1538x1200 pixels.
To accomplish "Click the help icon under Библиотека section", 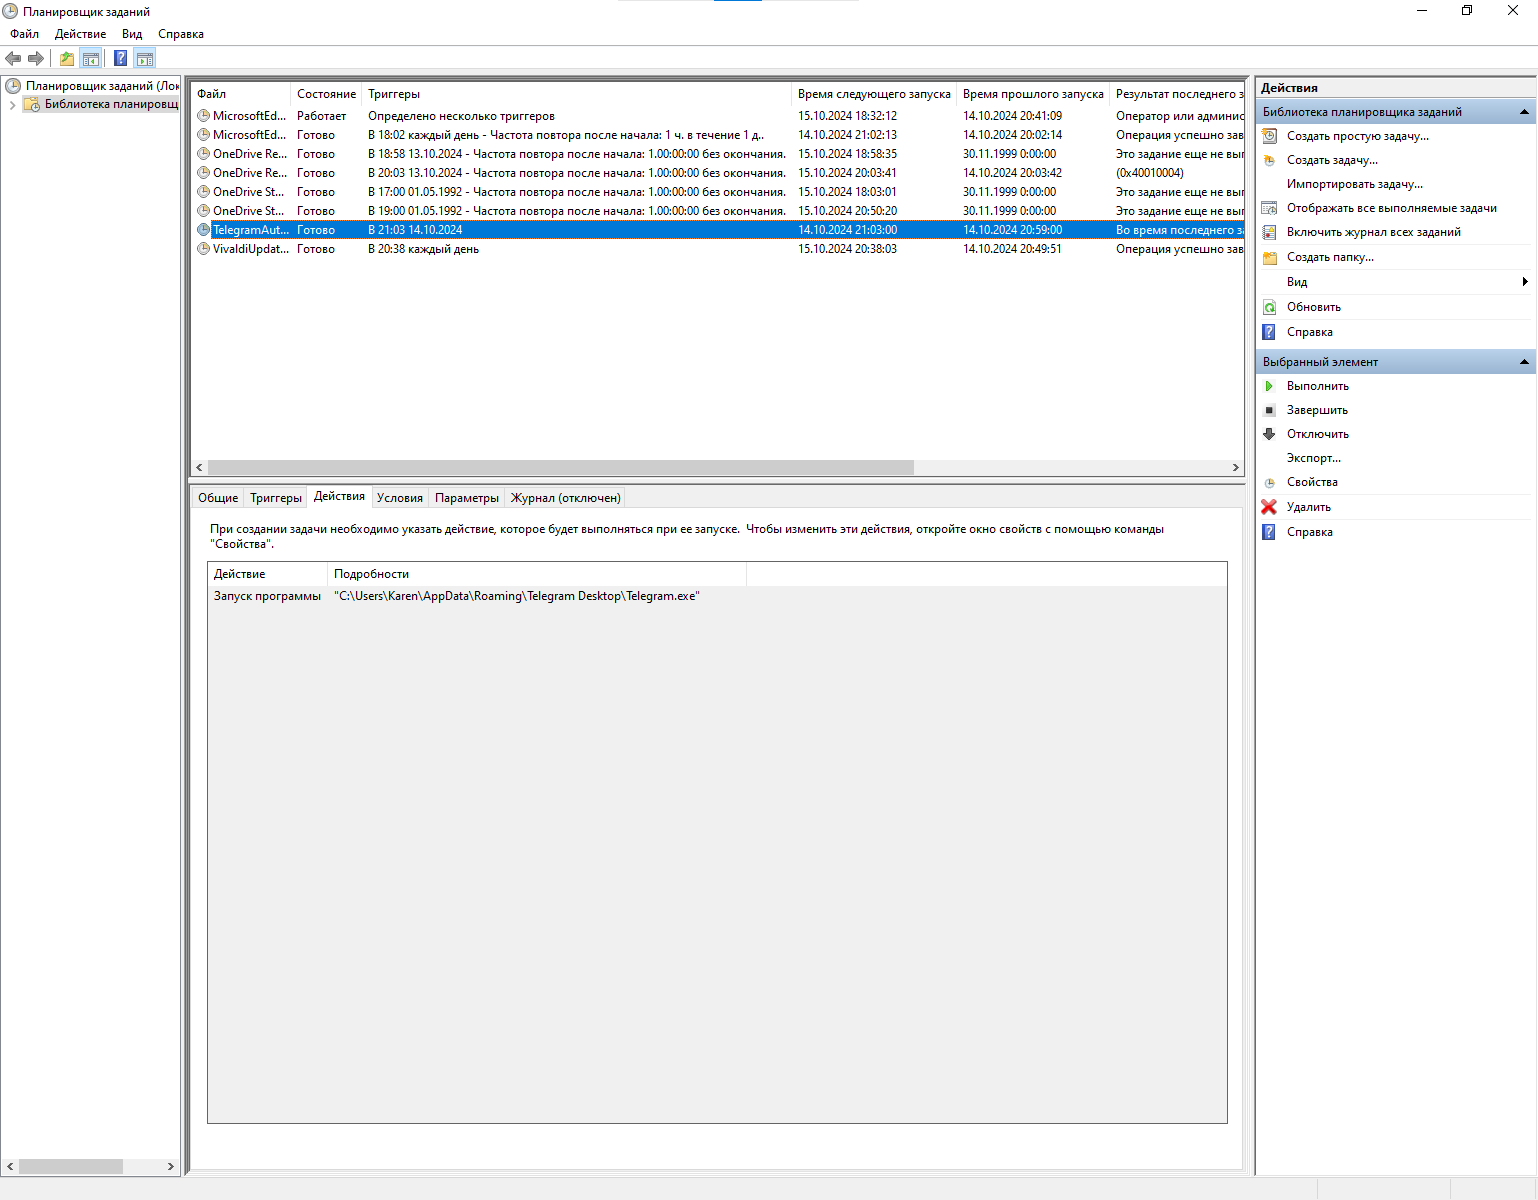I will point(1270,332).
